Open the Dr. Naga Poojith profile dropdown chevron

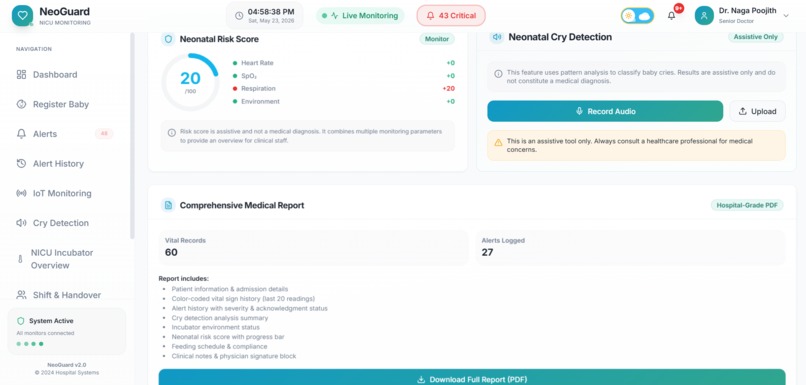click(786, 16)
